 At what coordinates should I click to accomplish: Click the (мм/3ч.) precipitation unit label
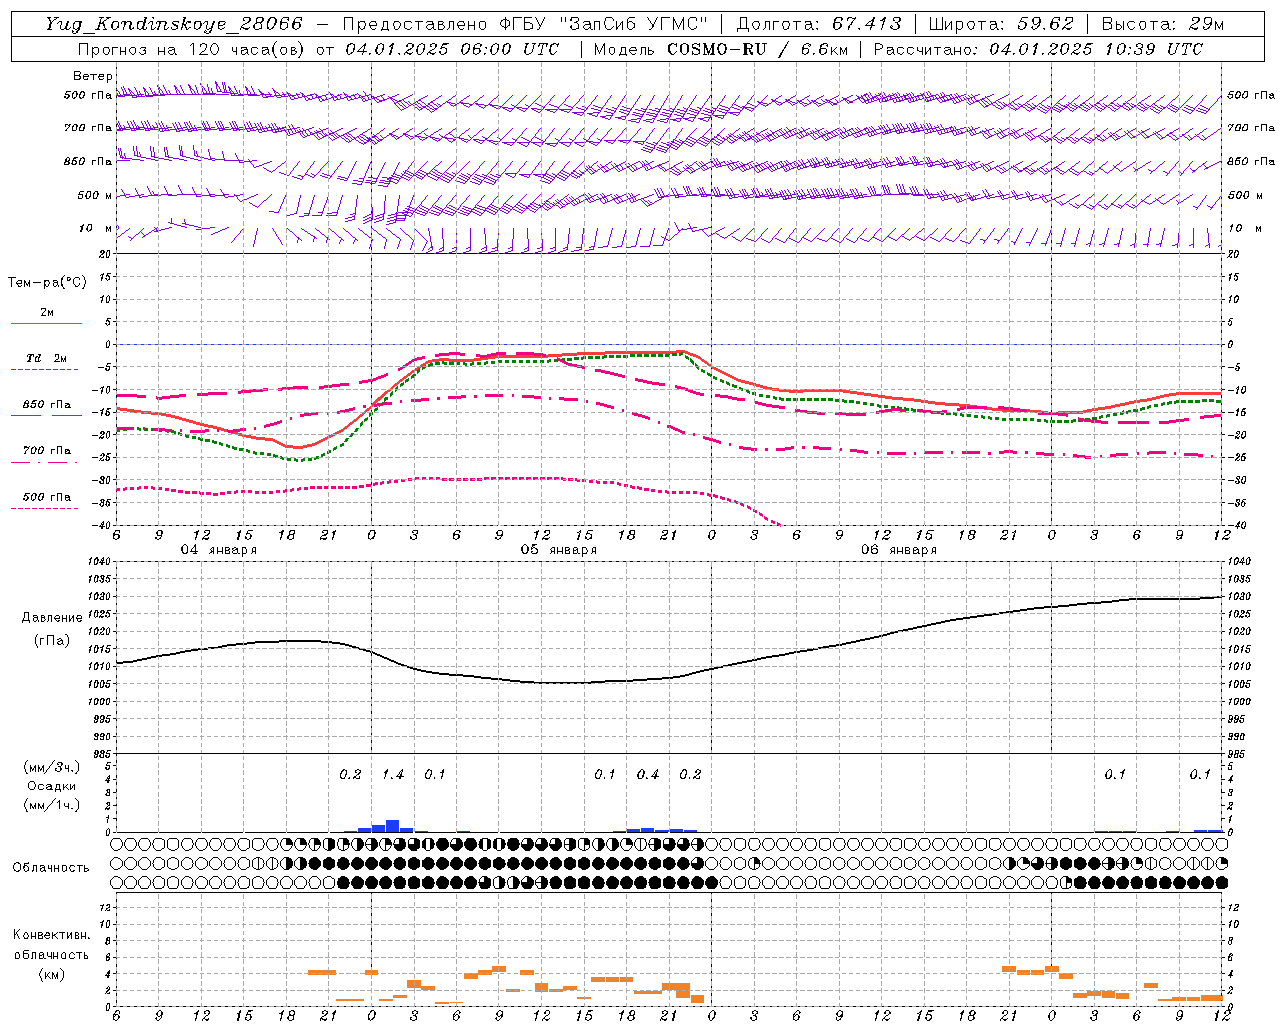pos(50,767)
